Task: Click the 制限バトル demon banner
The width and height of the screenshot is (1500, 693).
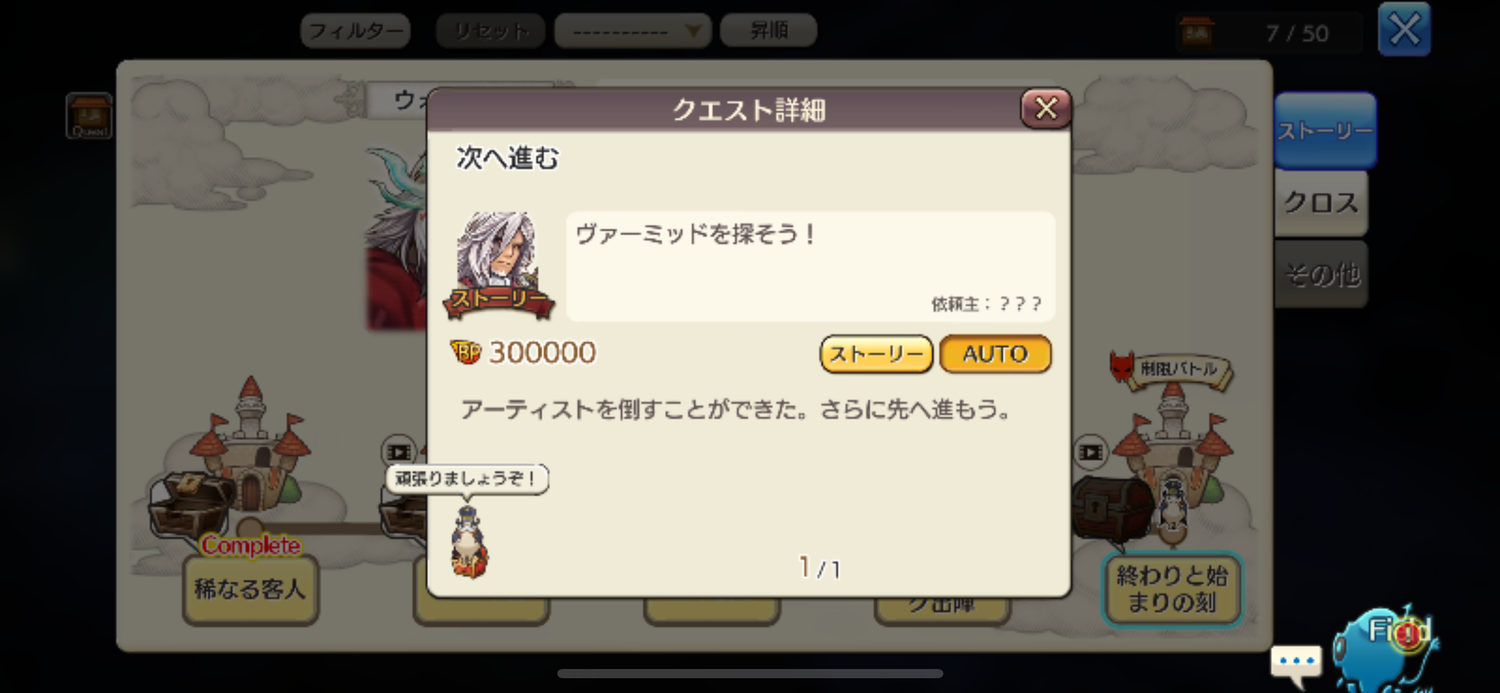Action: [x=1171, y=370]
